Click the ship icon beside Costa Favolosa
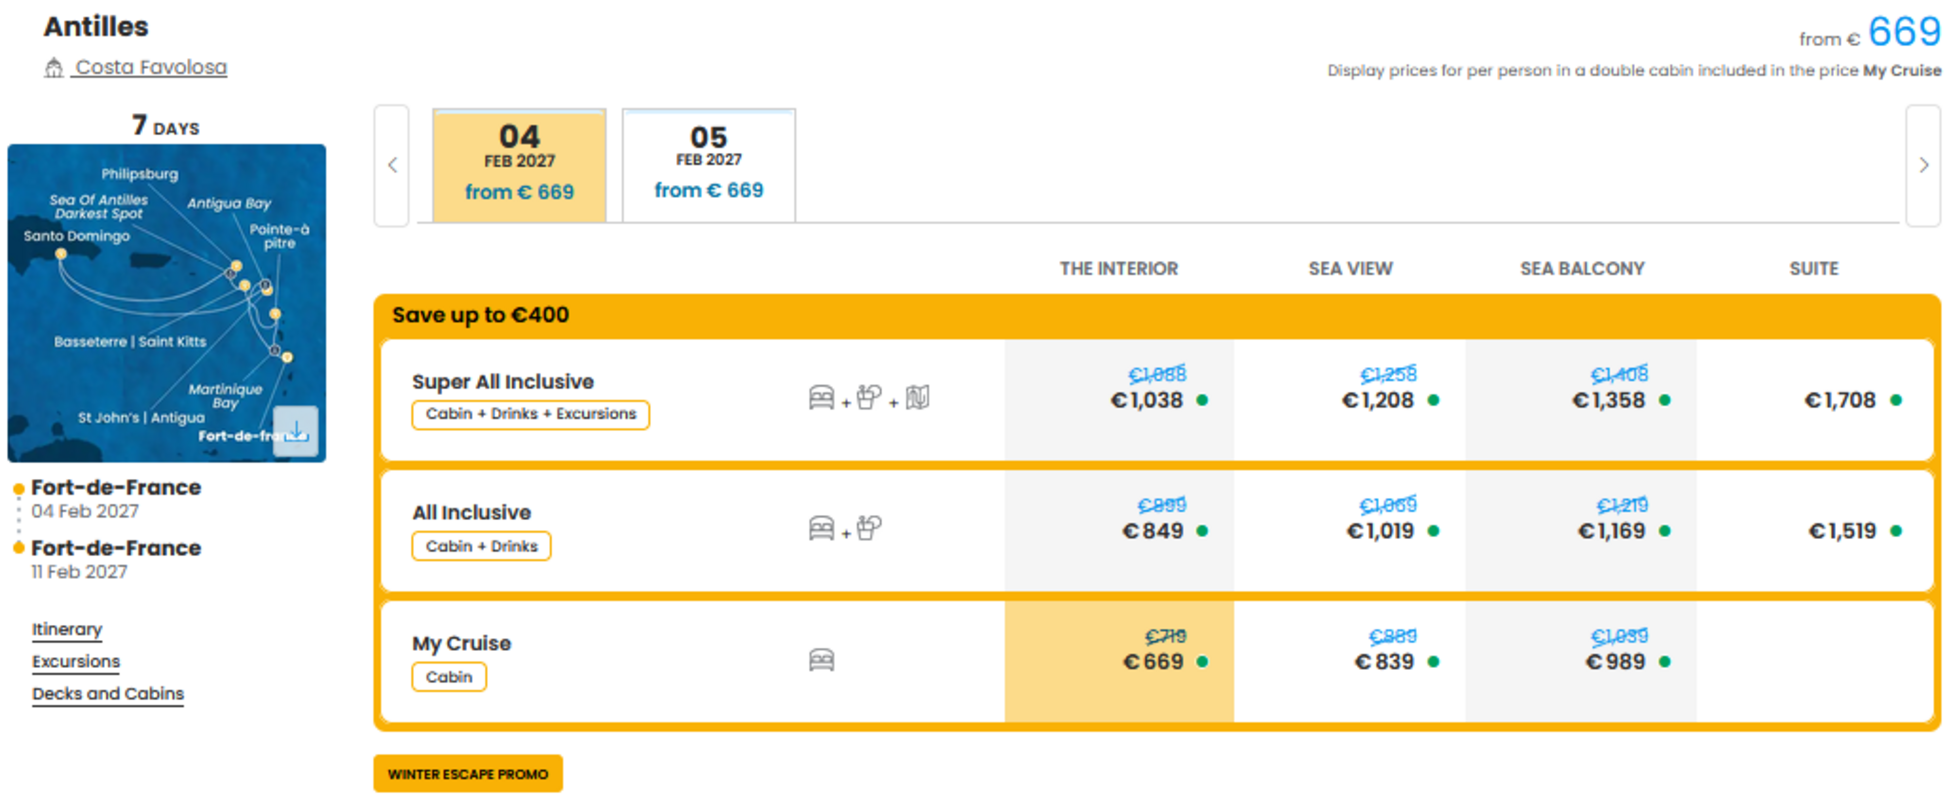 pos(54,68)
